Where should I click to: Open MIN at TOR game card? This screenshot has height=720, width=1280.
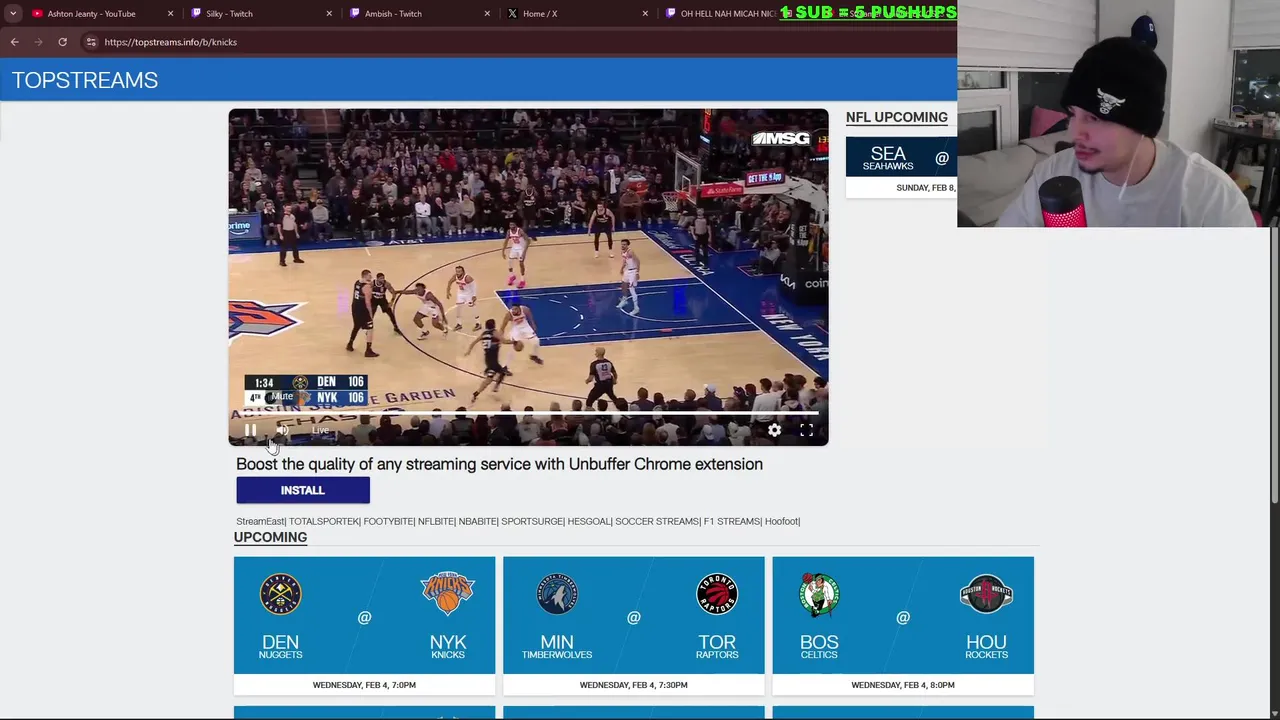(x=633, y=626)
